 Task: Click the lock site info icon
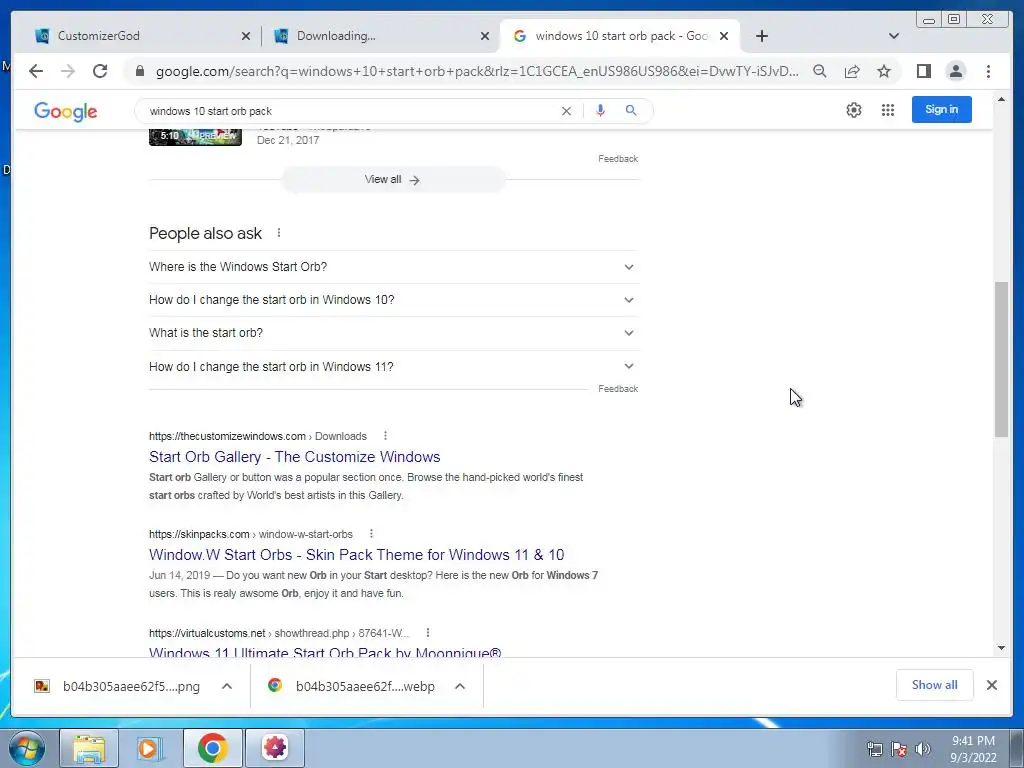pyautogui.click(x=139, y=71)
